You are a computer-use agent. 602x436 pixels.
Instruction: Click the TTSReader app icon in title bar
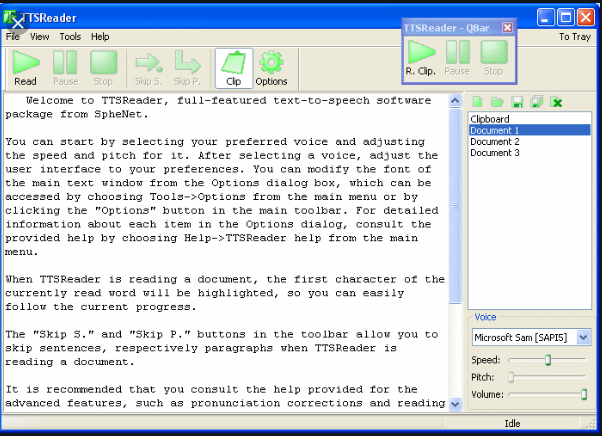click(10, 17)
